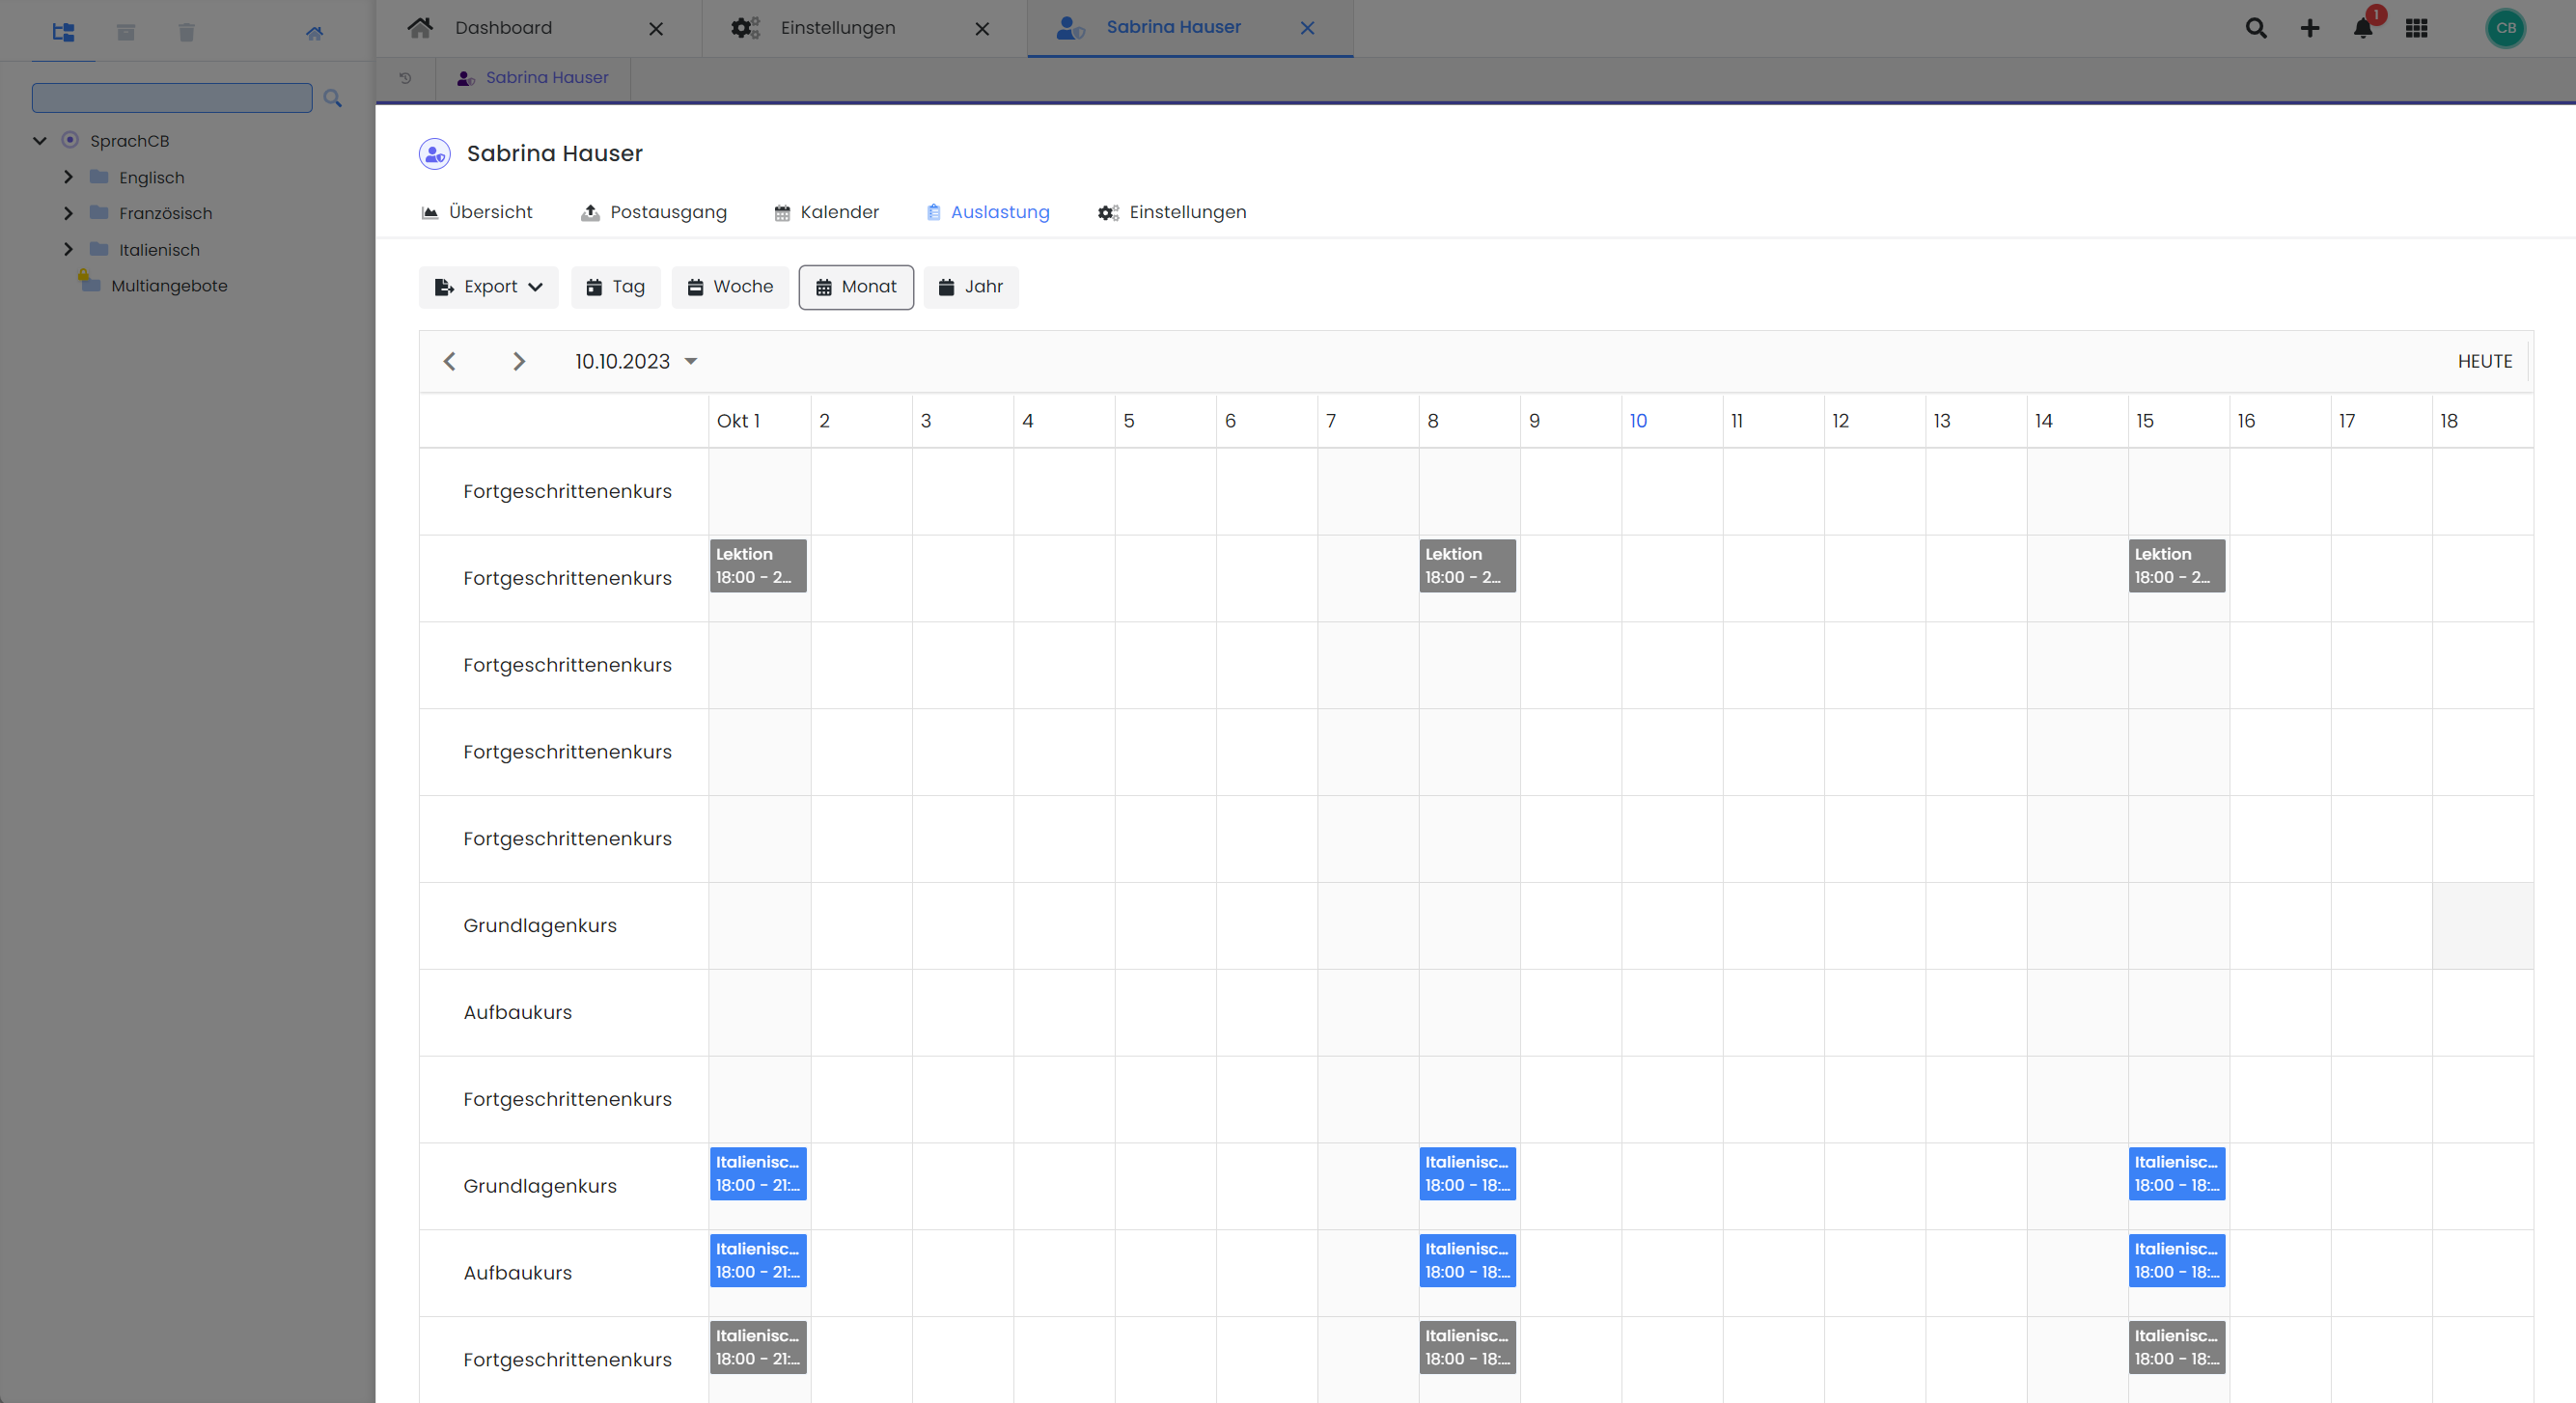2576x1403 pixels.
Task: Select the Woche view button
Action: pyautogui.click(x=729, y=287)
